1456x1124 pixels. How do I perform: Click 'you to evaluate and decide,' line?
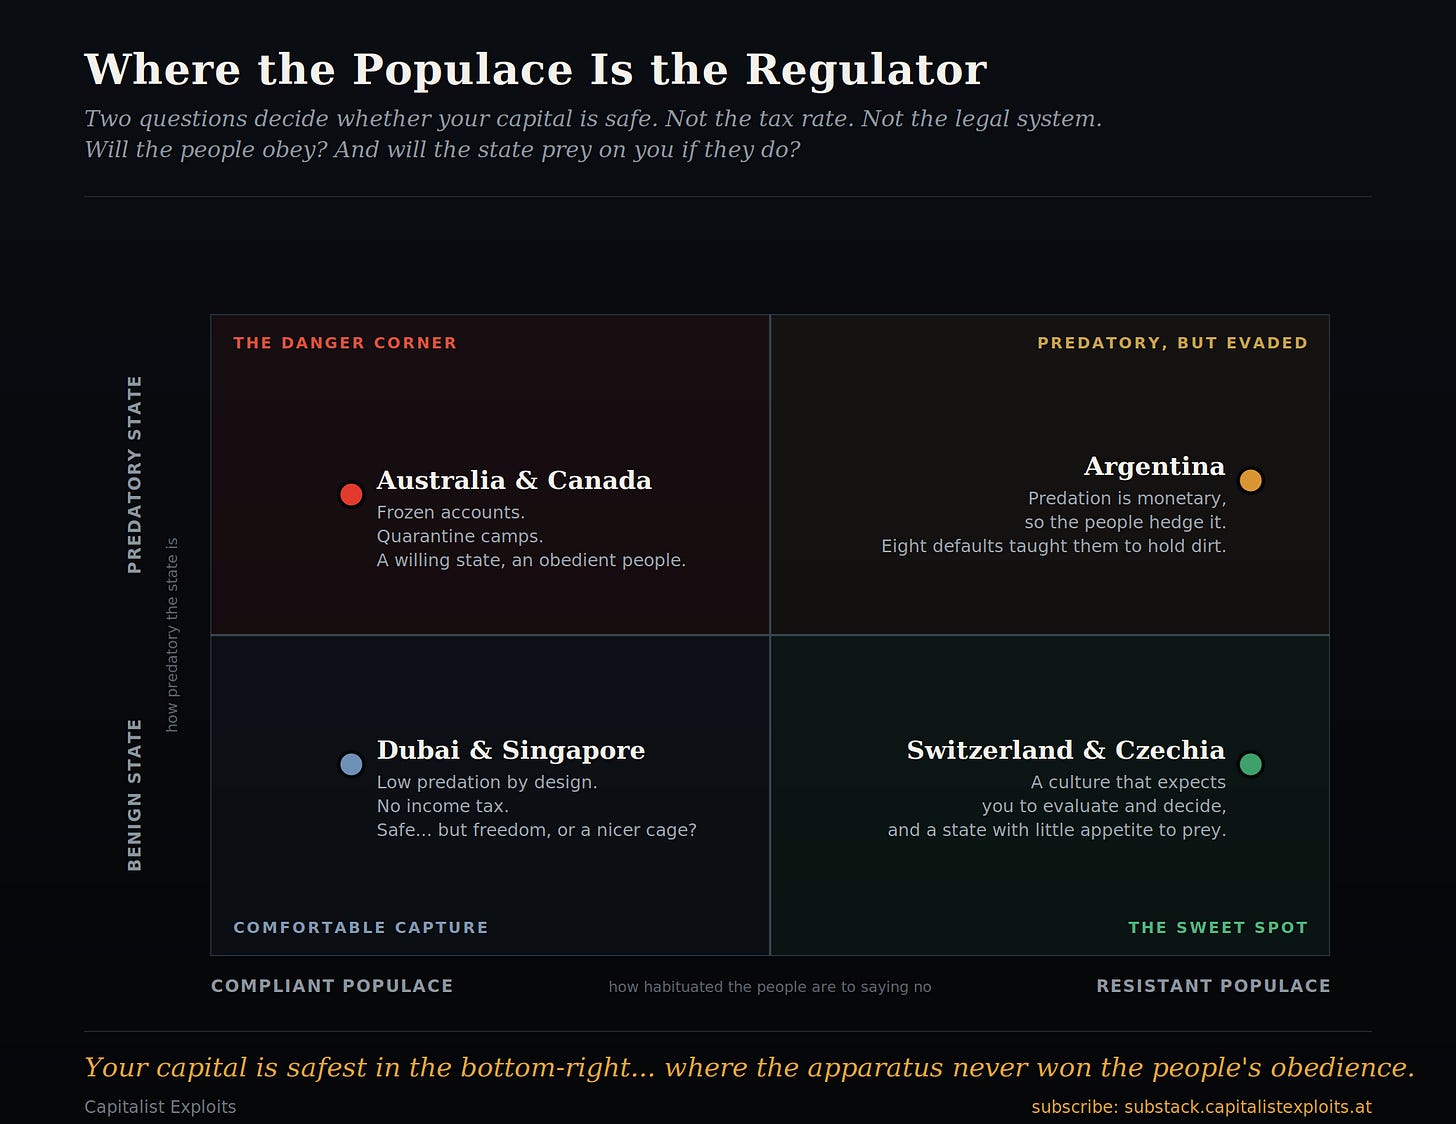pos(1104,807)
